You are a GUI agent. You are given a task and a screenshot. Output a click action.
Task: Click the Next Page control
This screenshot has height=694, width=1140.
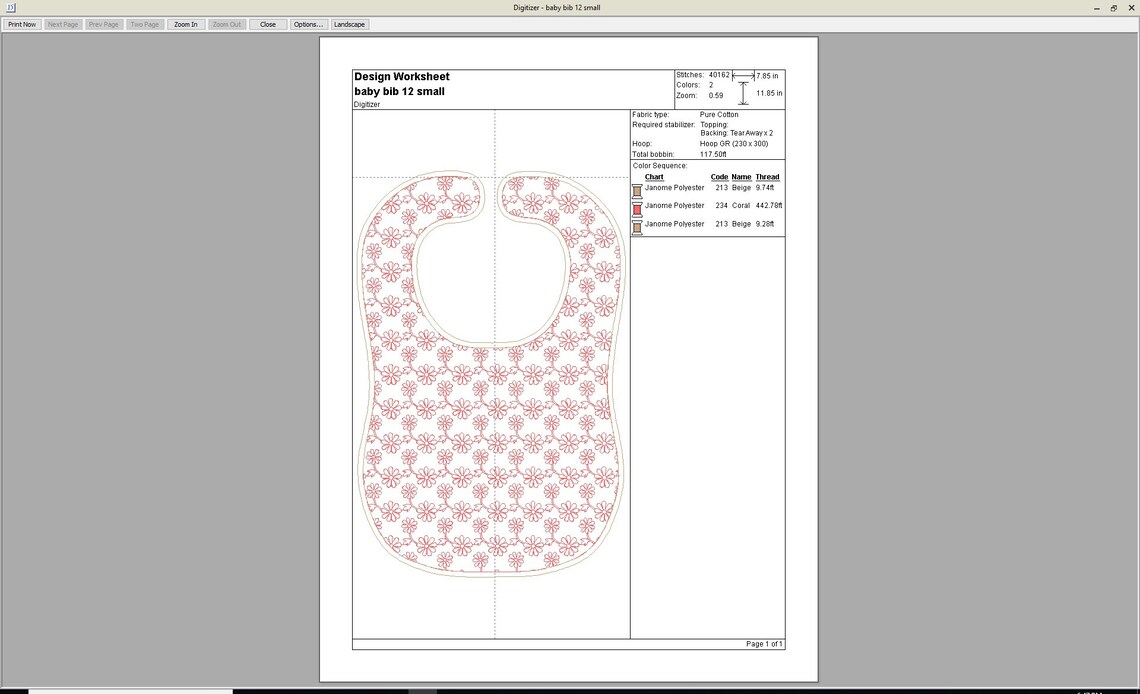coord(62,24)
